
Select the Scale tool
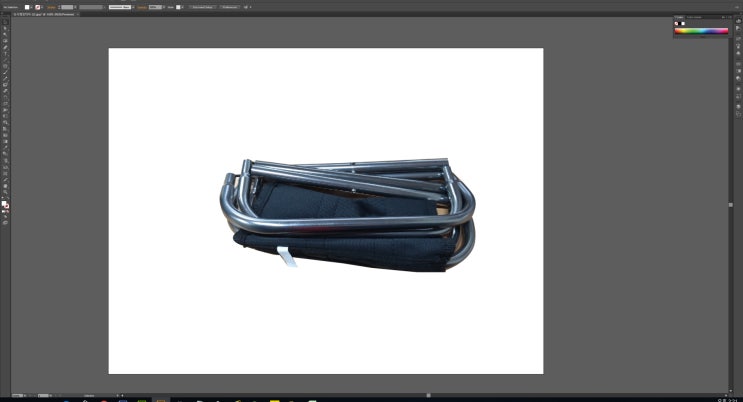point(5,103)
